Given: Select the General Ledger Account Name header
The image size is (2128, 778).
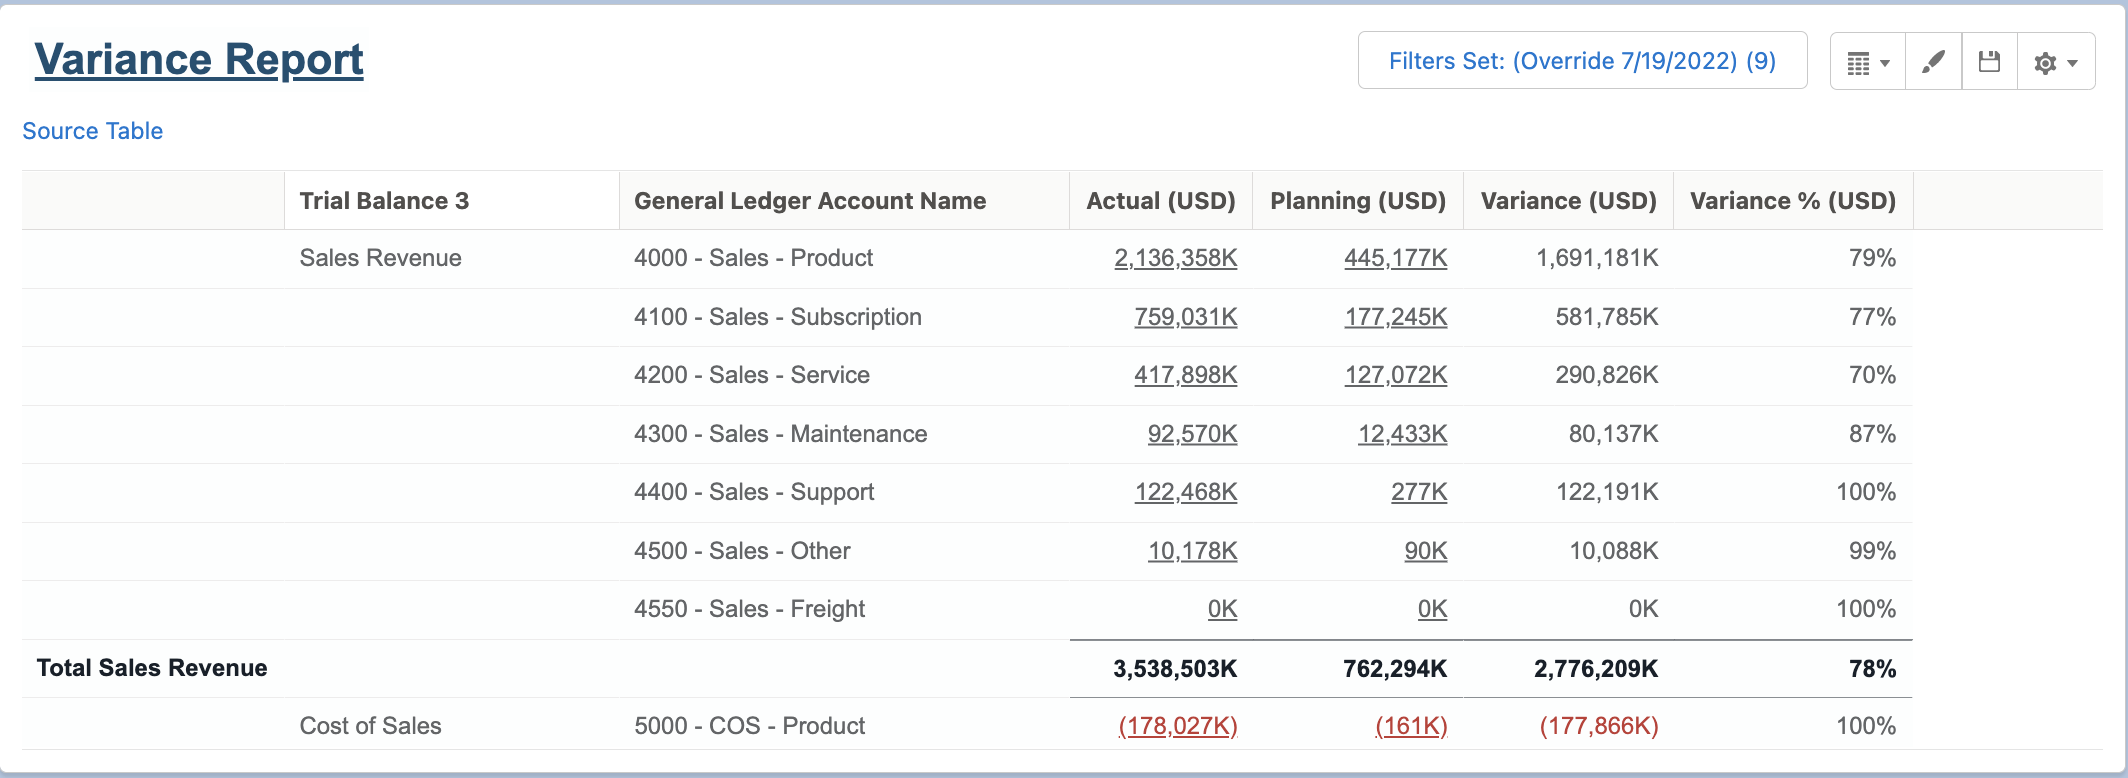Looking at the screenshot, I should [809, 201].
